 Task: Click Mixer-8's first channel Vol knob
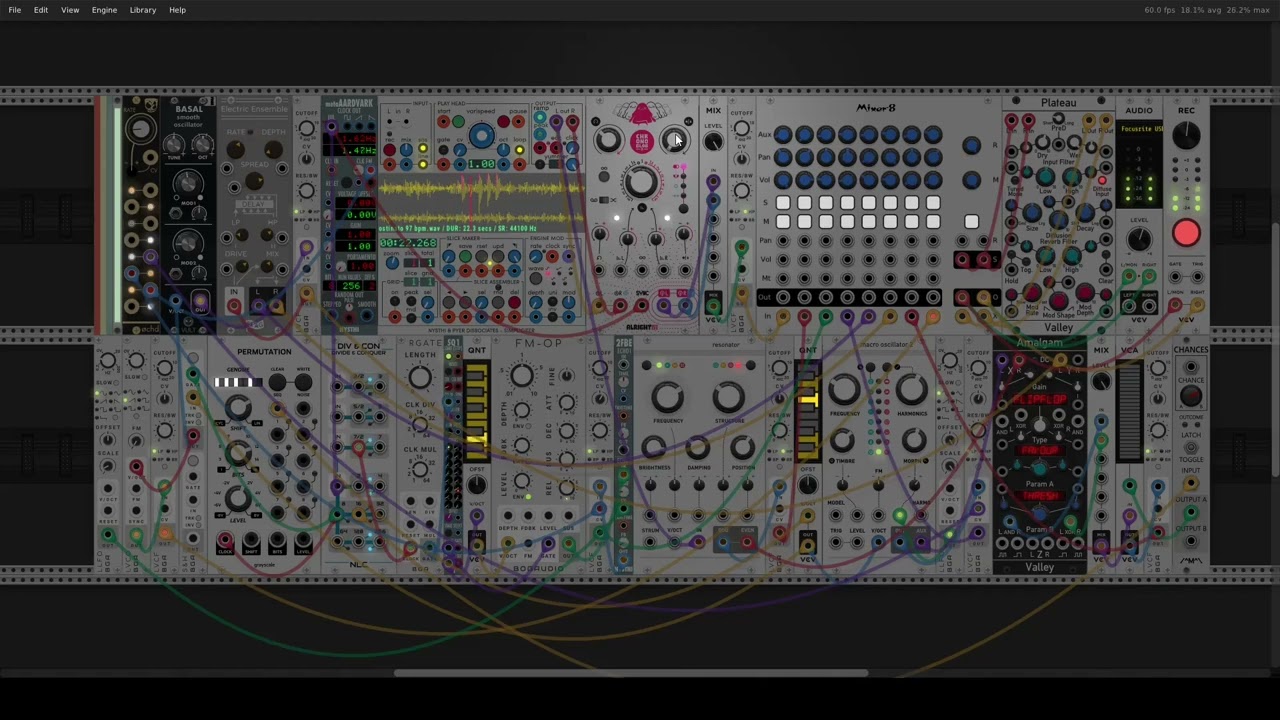[x=783, y=180]
